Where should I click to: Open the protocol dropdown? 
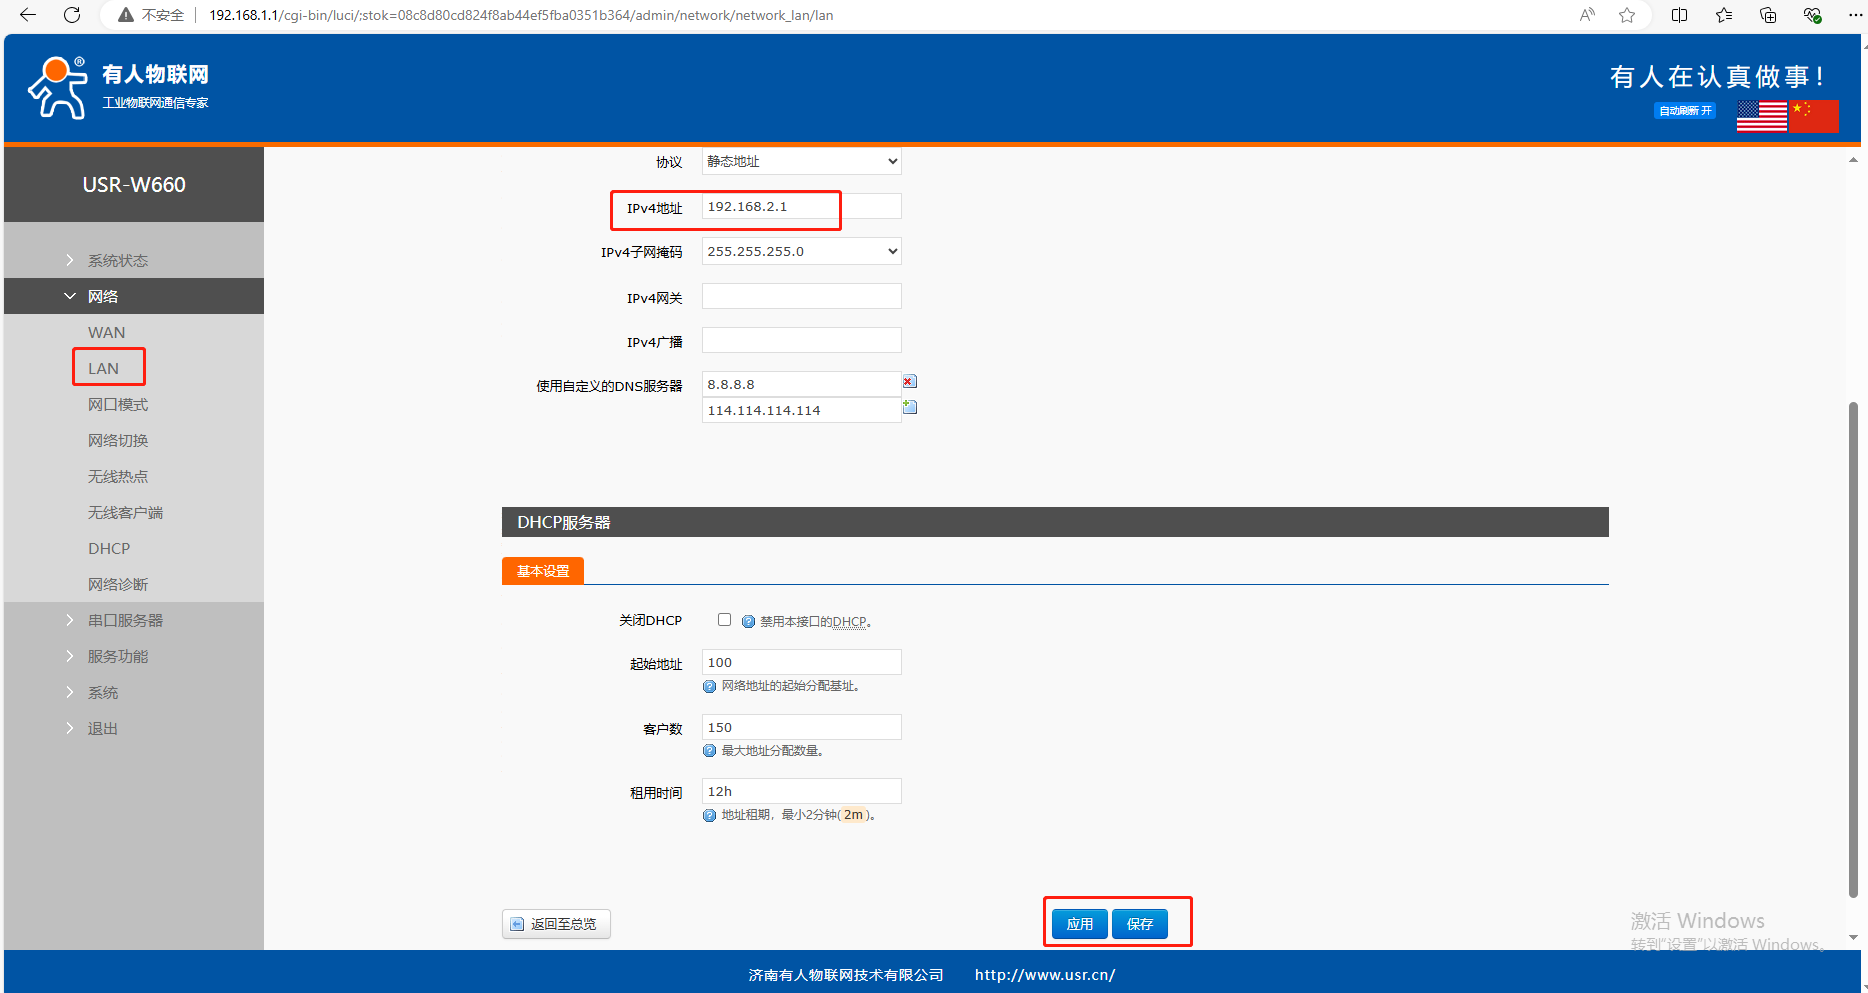point(801,162)
